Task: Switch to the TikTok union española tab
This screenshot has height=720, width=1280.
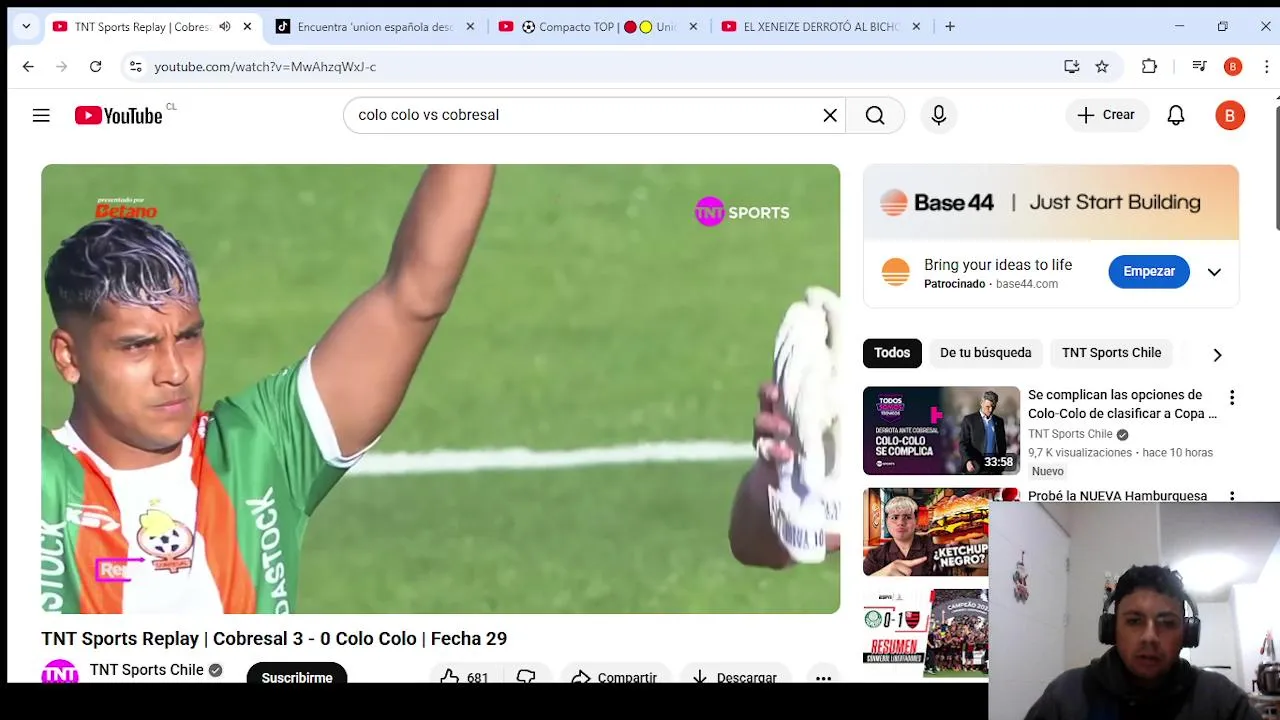Action: click(375, 27)
